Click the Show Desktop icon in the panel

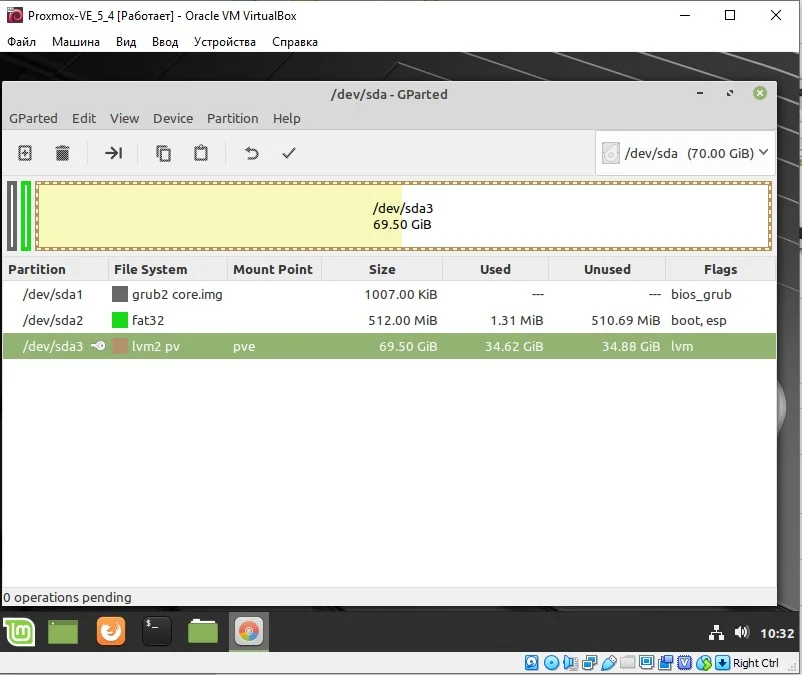tap(63, 632)
